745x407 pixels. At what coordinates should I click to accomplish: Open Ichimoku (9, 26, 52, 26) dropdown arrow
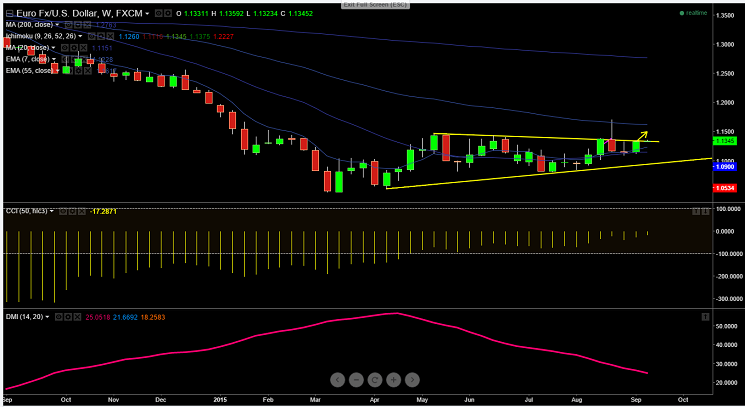[x=80, y=36]
